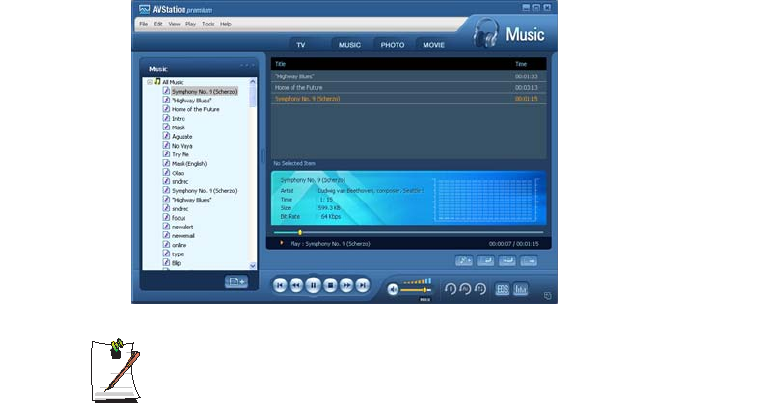Click the small mode-switch icon in the bottom corner
This screenshot has height=407, width=782.
547,296
